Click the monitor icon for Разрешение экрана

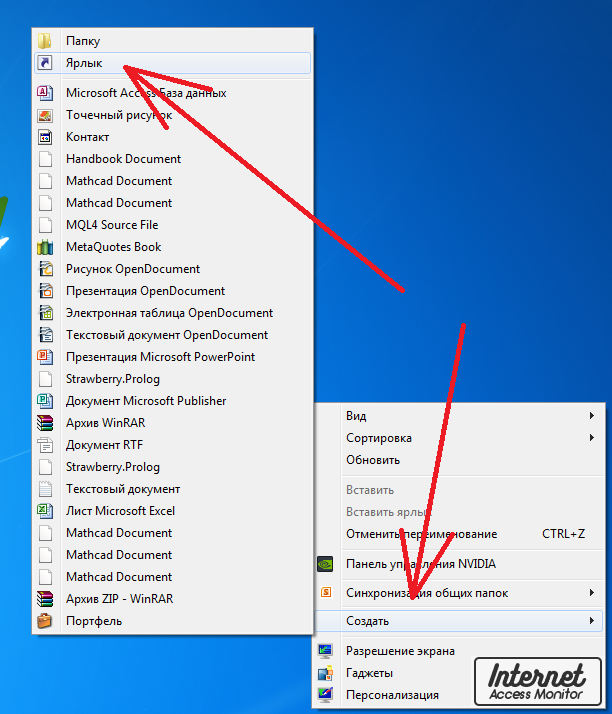325,651
